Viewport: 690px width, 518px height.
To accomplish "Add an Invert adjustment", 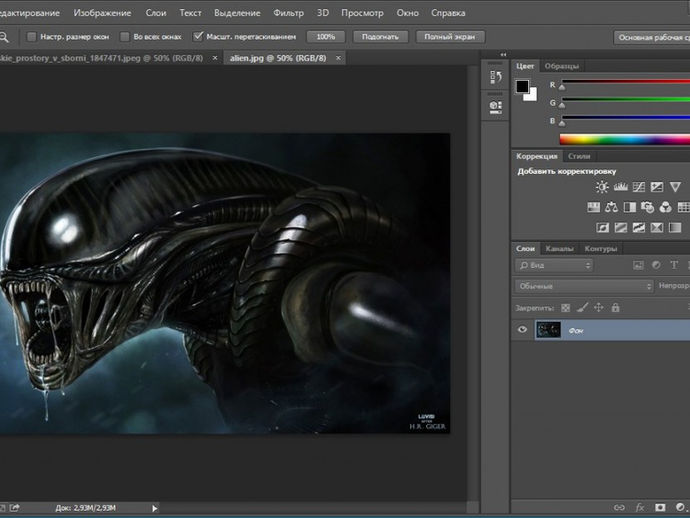I will click(602, 227).
